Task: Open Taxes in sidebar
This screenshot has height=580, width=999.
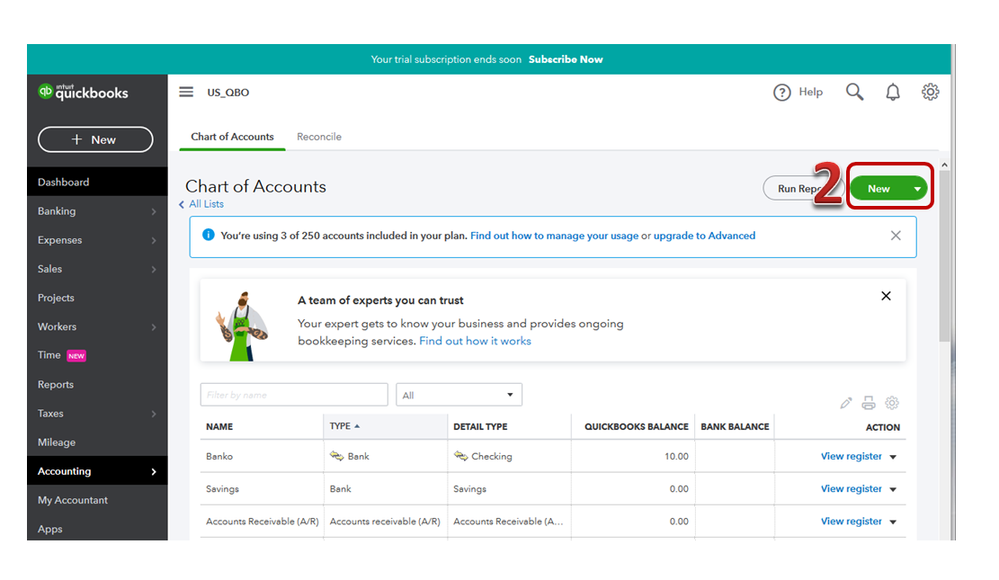Action: [x=50, y=413]
